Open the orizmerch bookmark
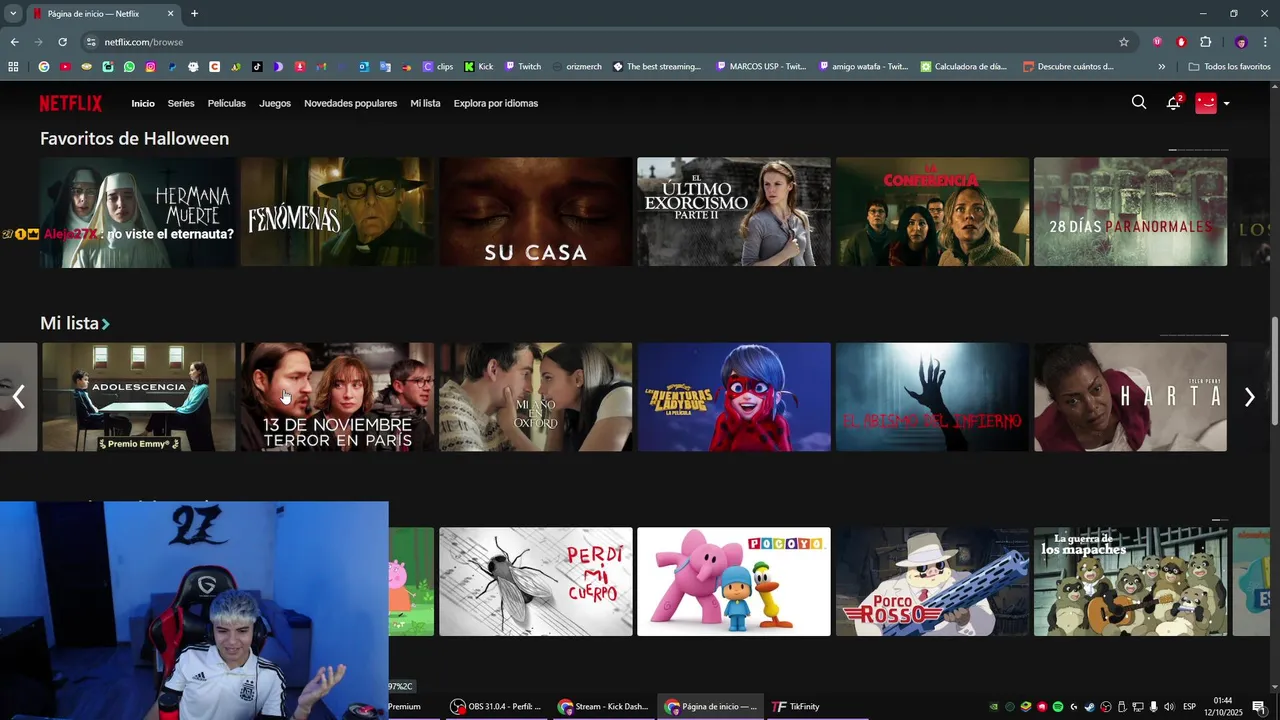Screen dimensions: 1280x720 click(577, 67)
